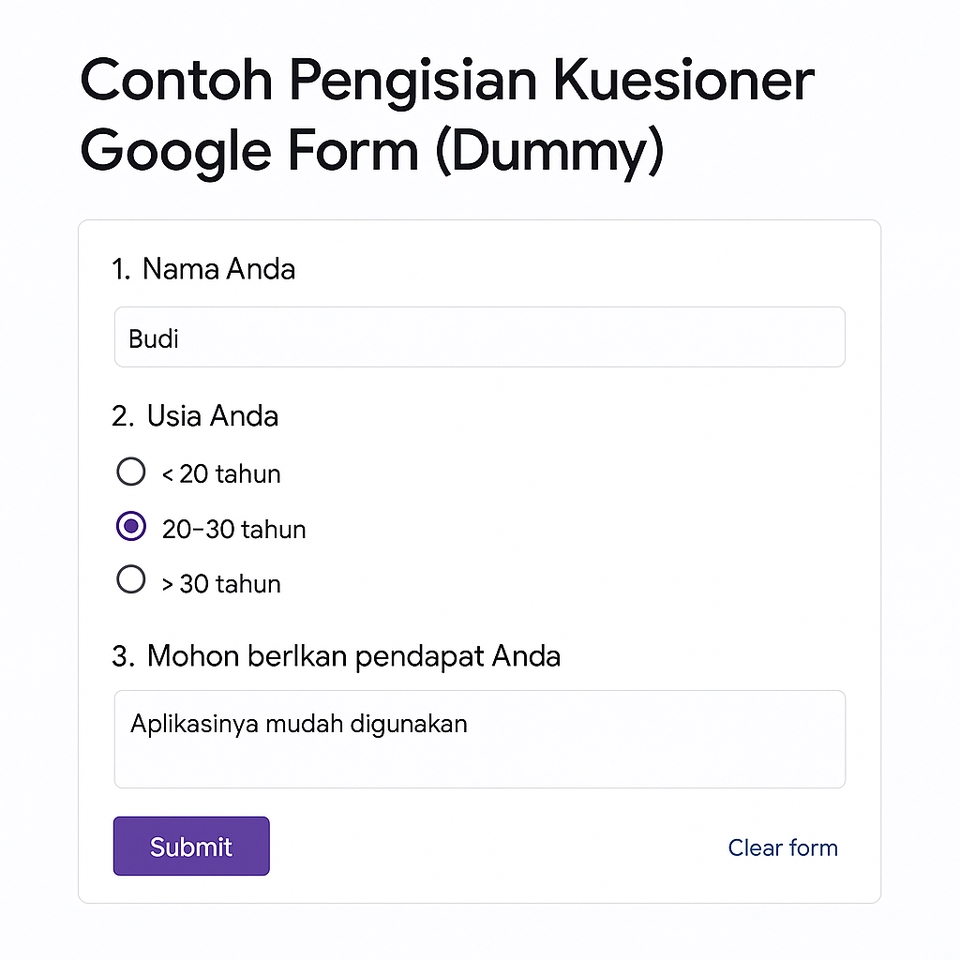Choose the "> 30 tahun" radio option
Screen dimensions: 960x960
tap(131, 580)
